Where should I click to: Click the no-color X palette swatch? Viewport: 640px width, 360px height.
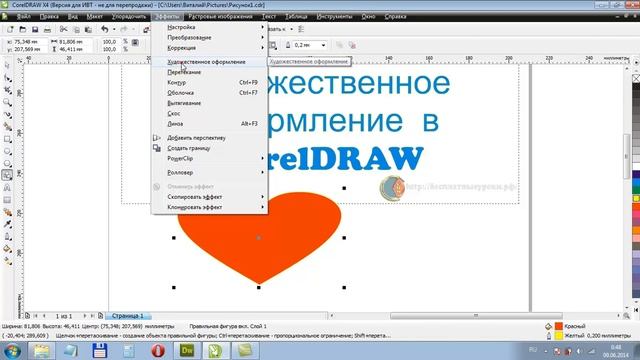point(636,78)
